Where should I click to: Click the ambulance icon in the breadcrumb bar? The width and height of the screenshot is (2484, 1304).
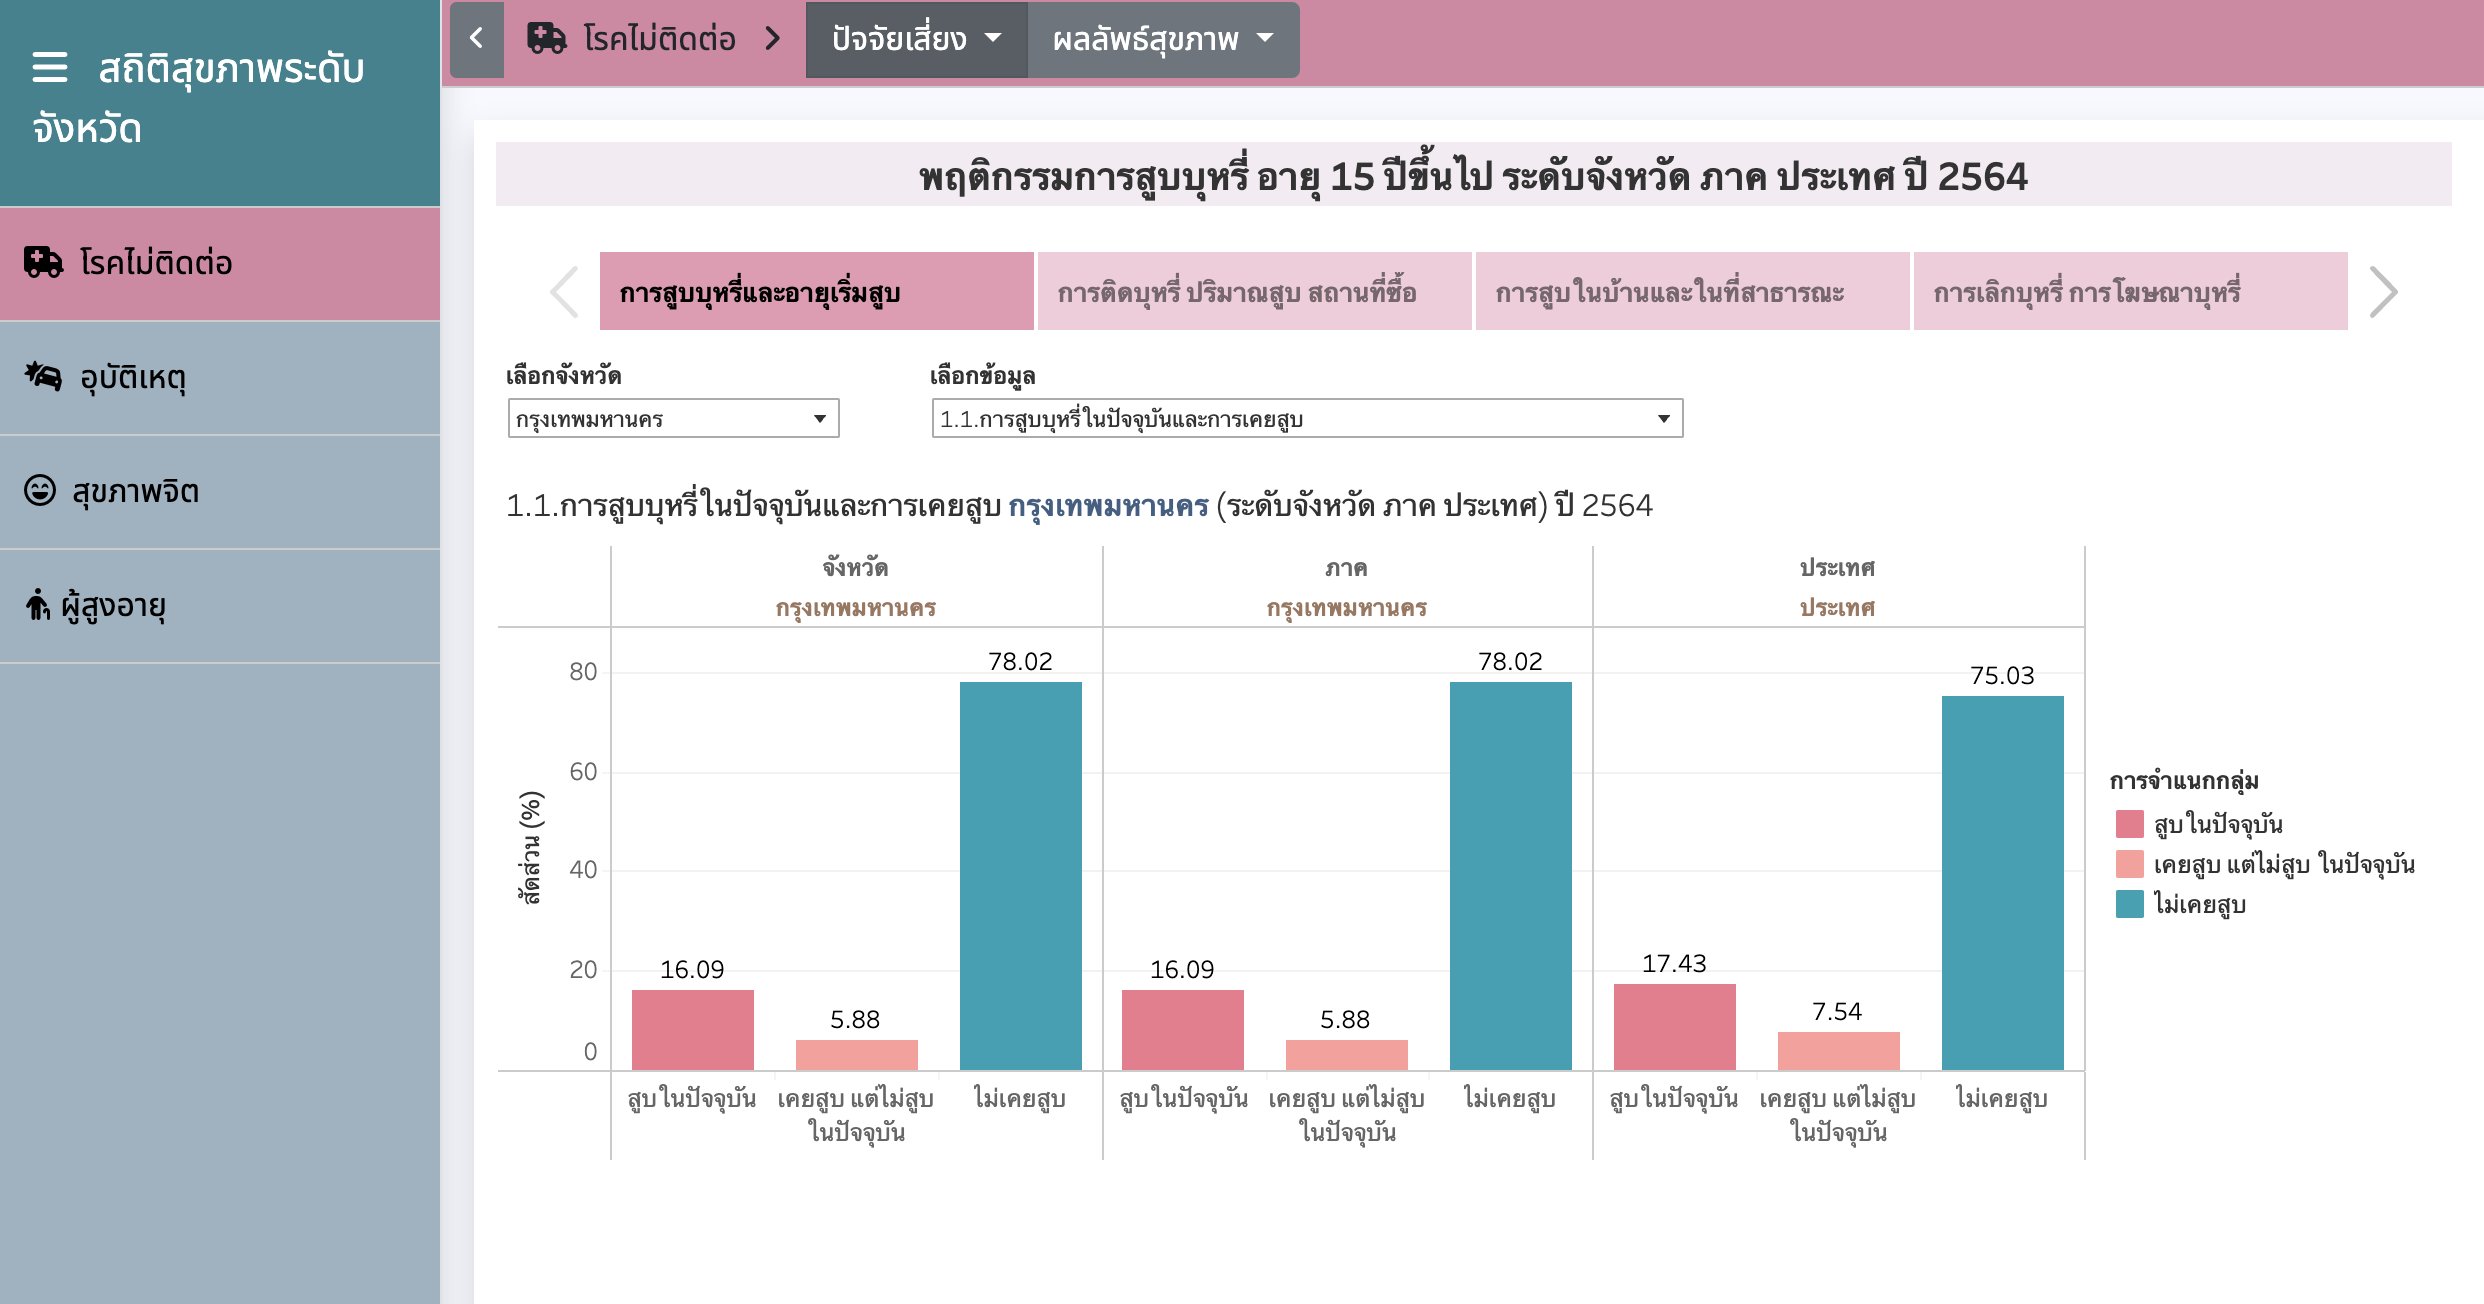point(547,39)
